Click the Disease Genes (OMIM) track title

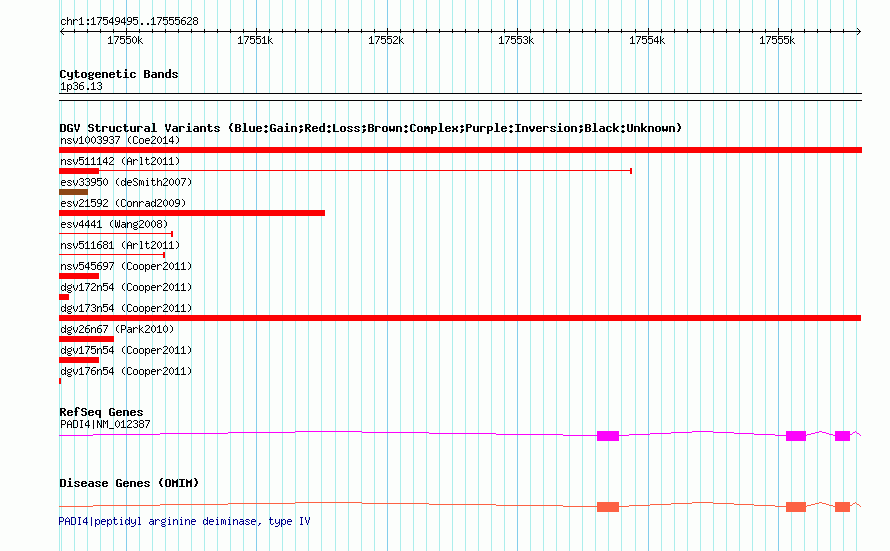tap(129, 483)
